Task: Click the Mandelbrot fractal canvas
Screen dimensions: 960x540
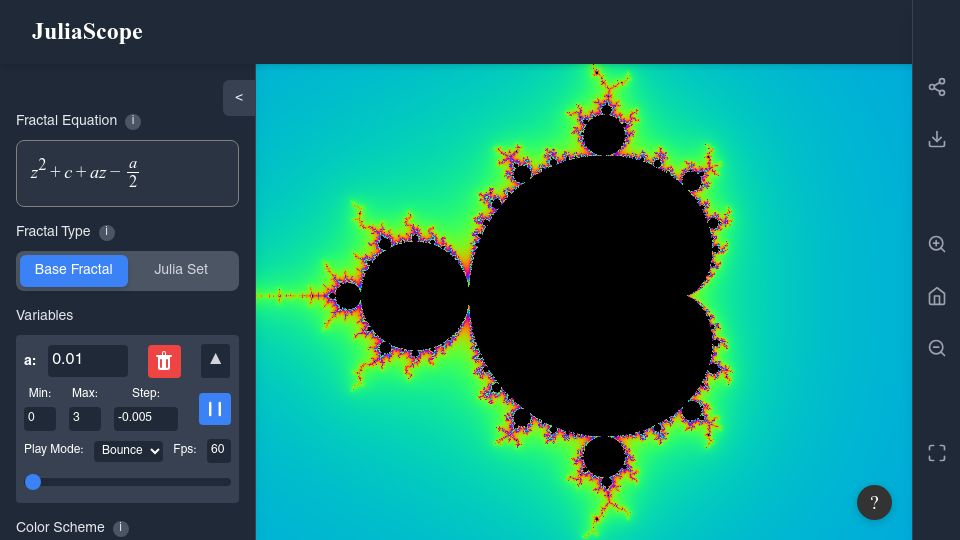Action: coord(583,302)
